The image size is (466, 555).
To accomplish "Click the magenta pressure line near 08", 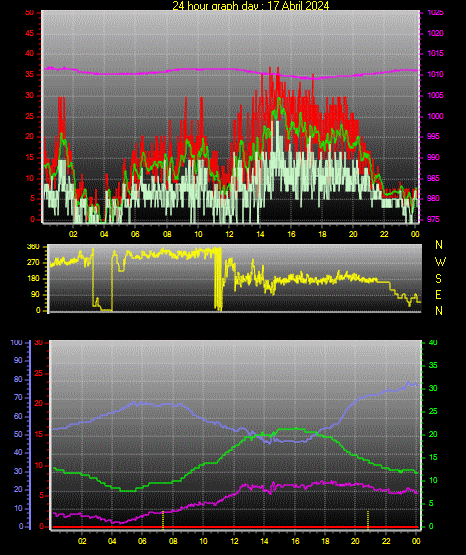I will click(166, 72).
